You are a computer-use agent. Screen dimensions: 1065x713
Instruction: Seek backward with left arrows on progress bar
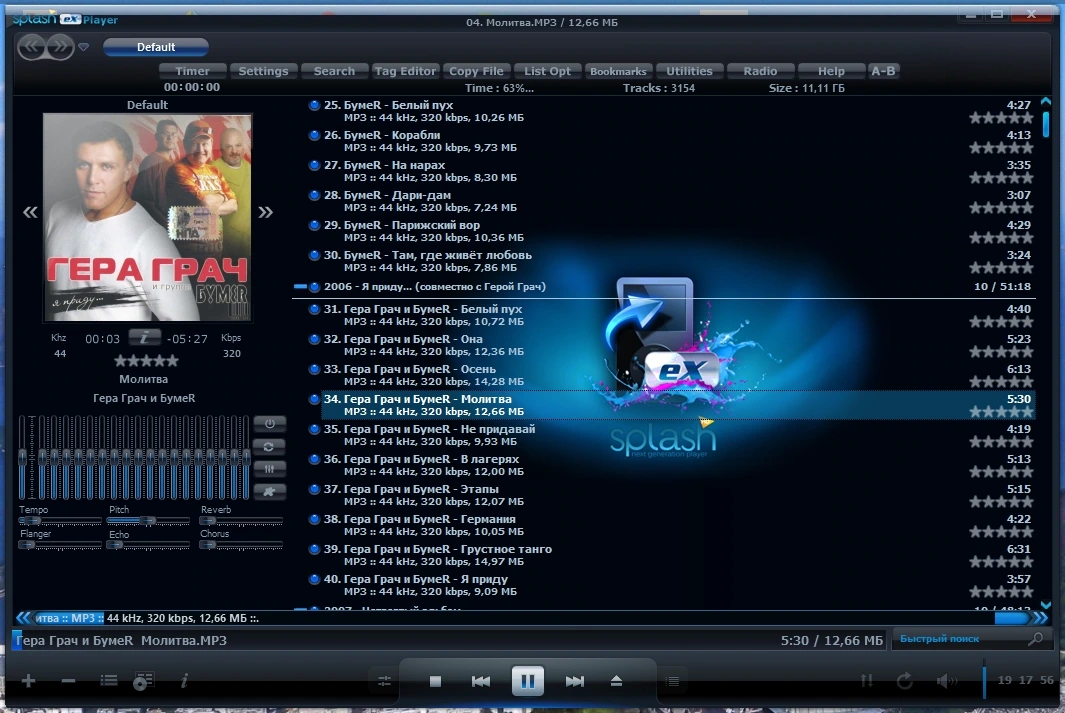click(x=23, y=618)
